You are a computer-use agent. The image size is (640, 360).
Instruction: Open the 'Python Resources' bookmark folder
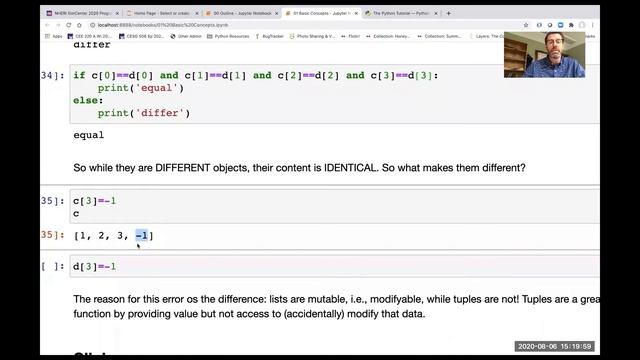click(x=228, y=36)
